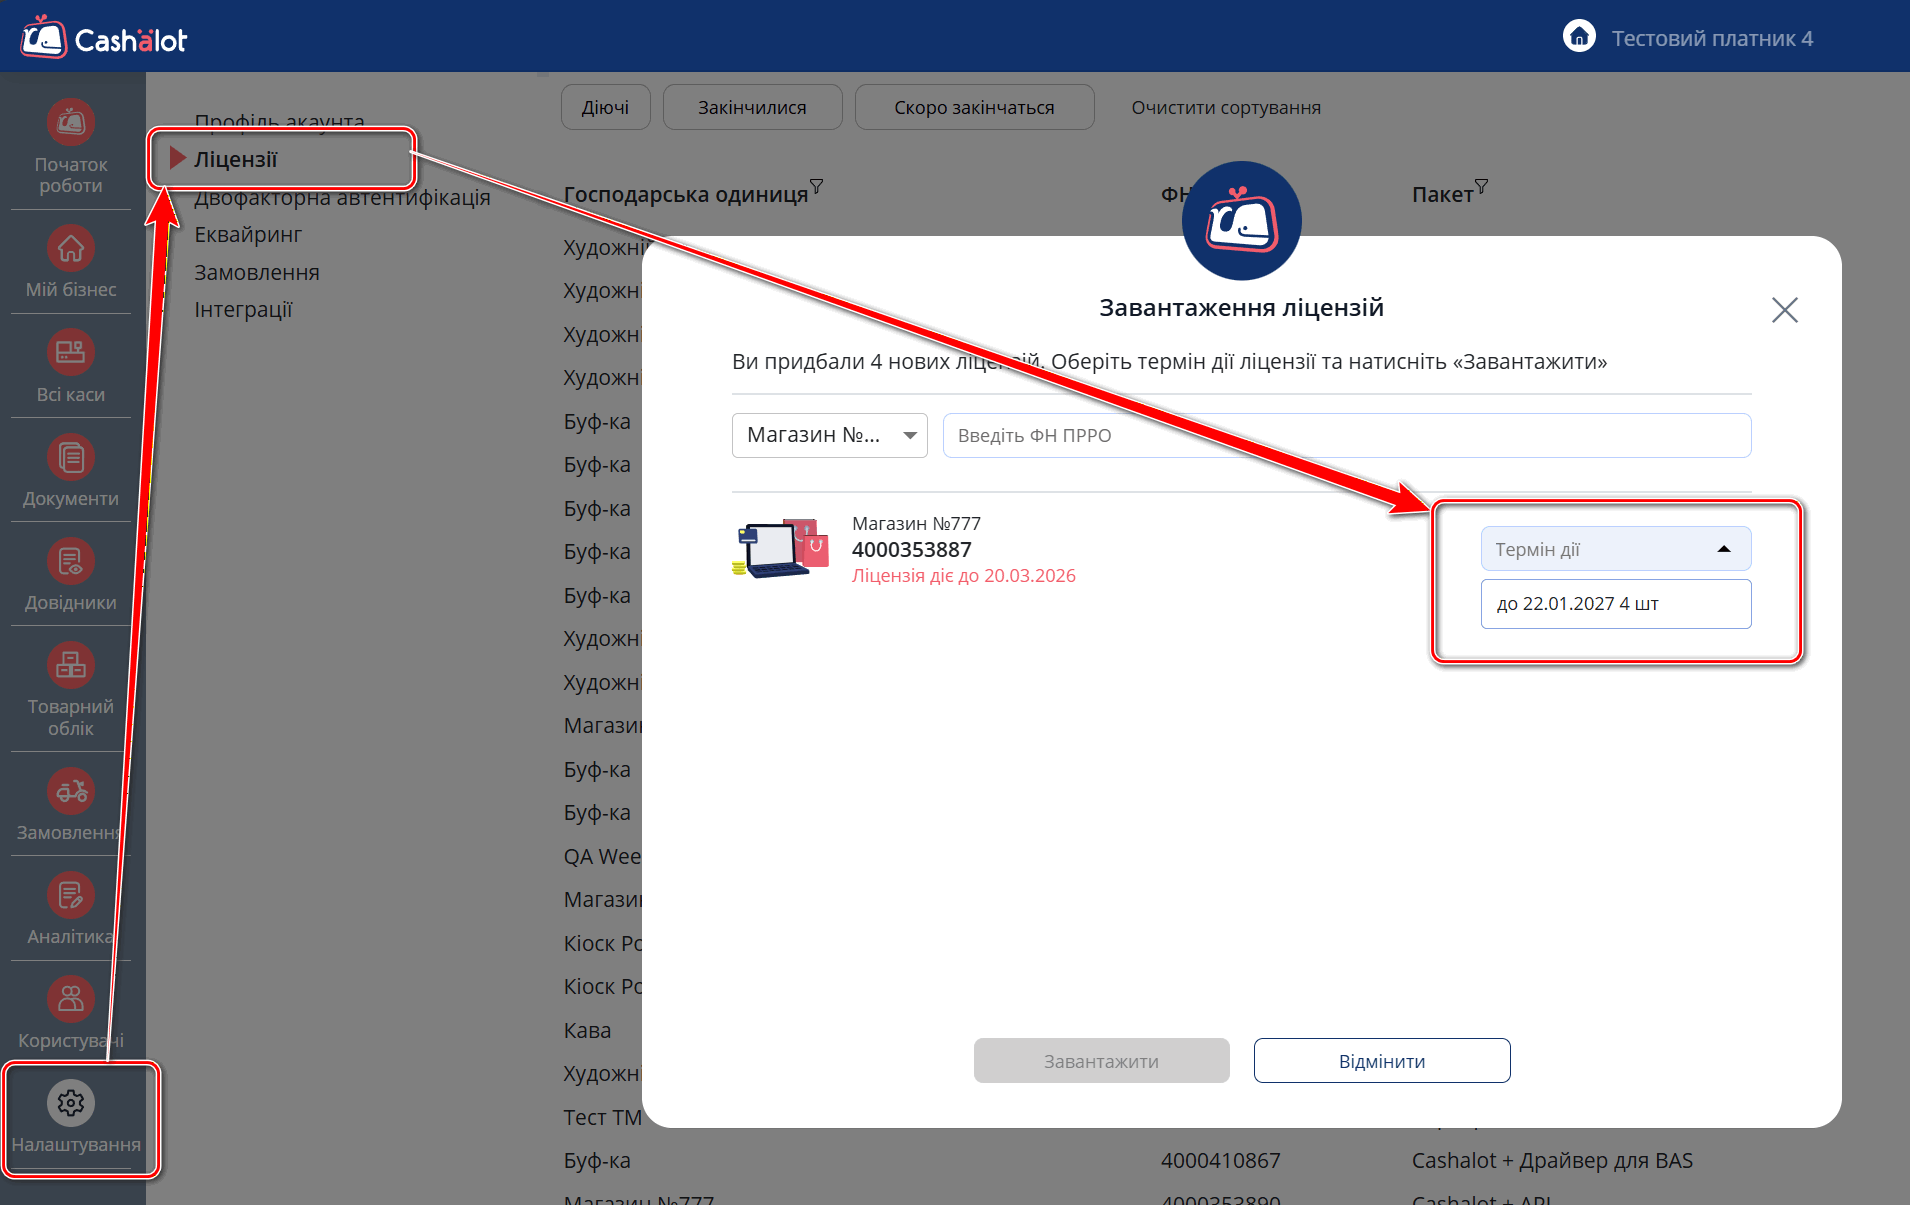
Task: Open the Початок роботи sidebar icon
Action: coord(70,123)
